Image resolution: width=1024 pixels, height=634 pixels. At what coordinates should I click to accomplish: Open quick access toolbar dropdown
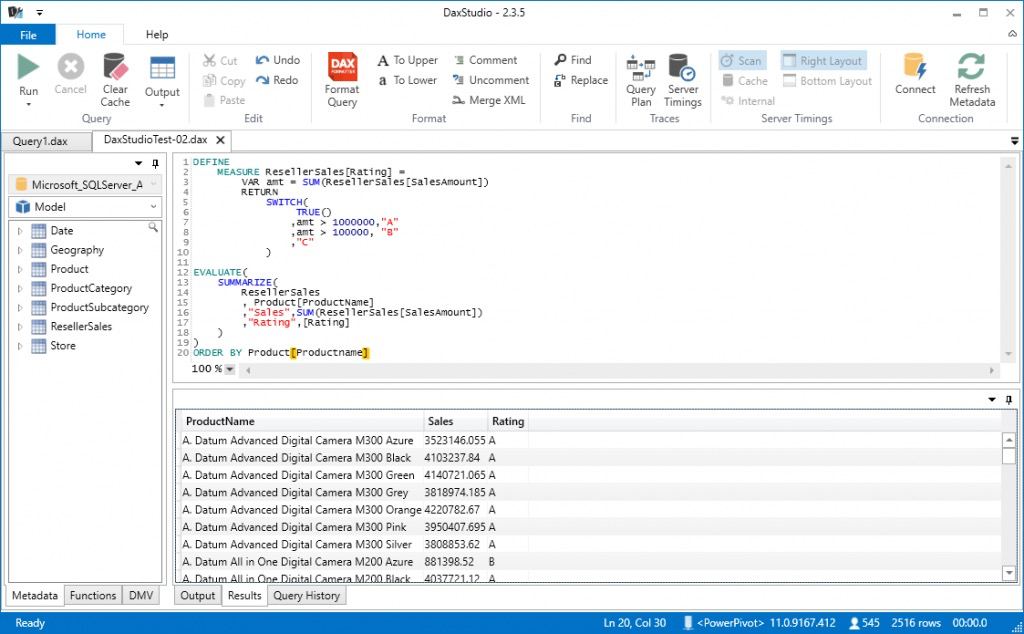pos(39,12)
